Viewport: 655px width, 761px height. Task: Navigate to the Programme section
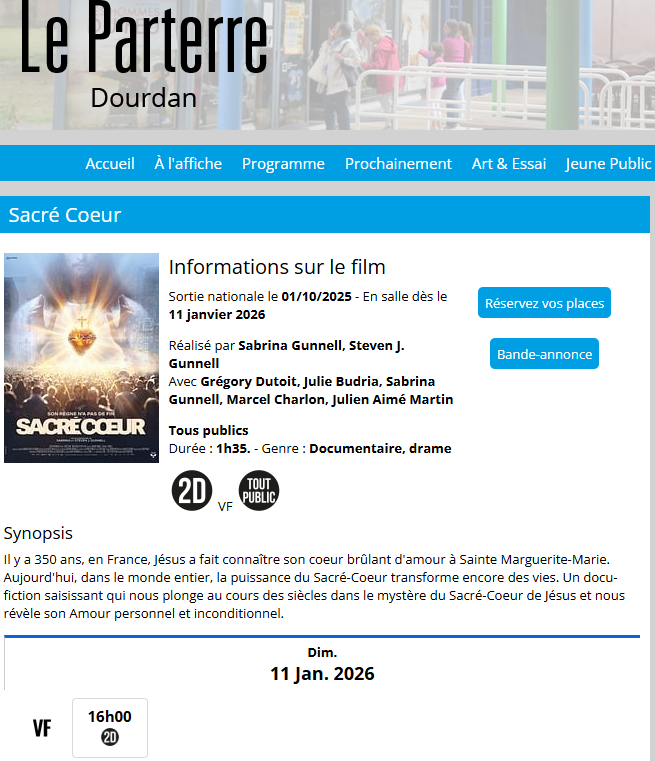pos(283,163)
